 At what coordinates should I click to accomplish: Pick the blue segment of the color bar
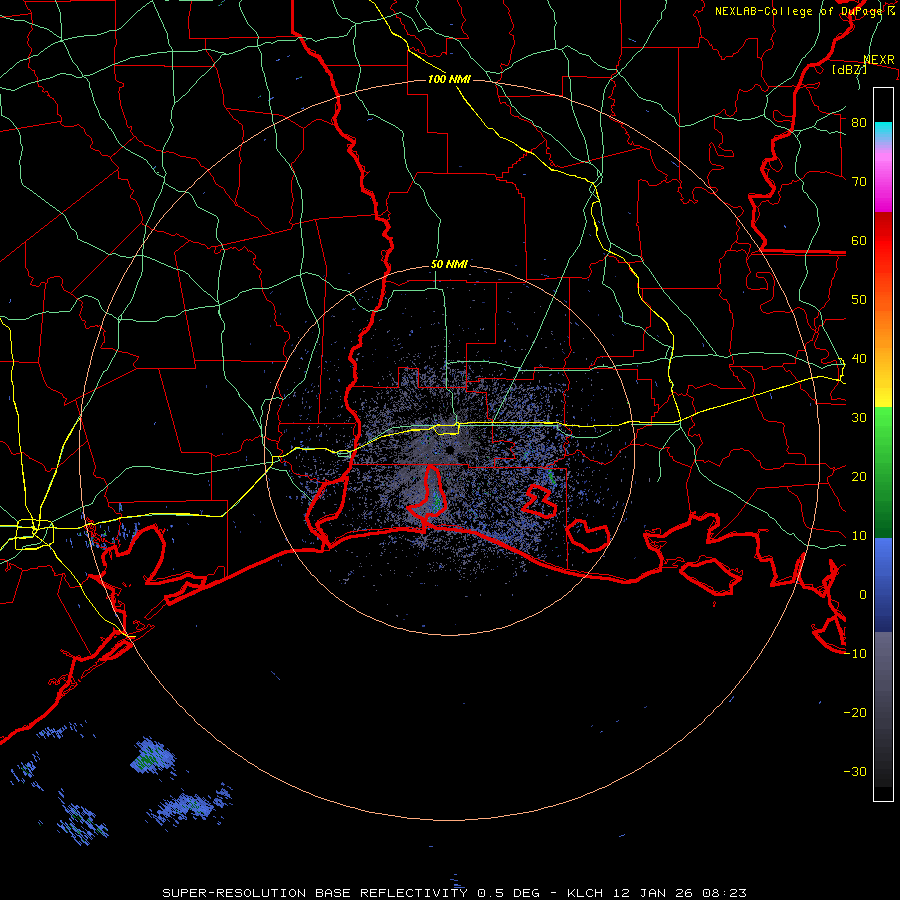[883, 585]
